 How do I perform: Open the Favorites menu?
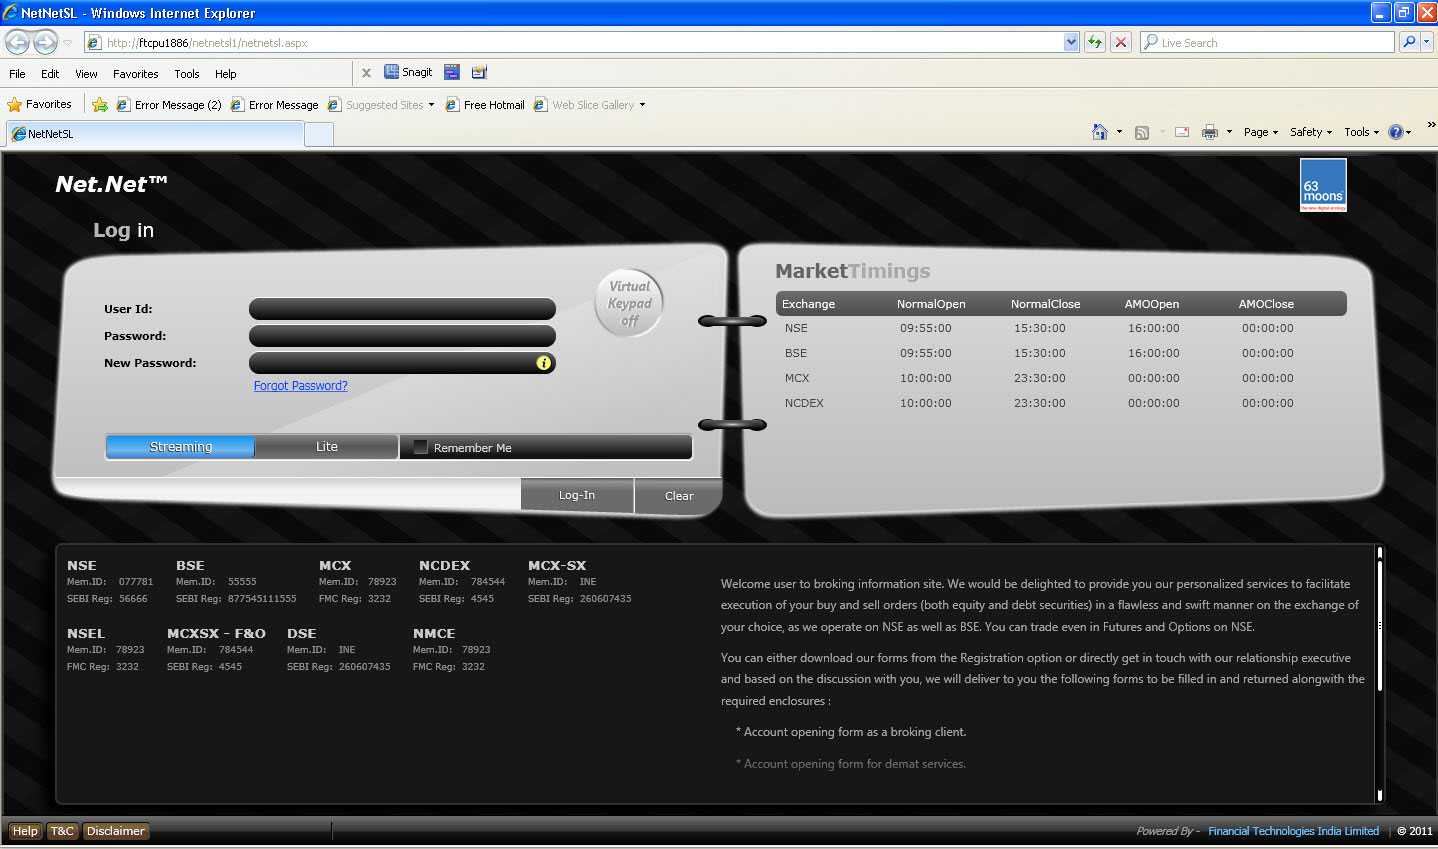click(135, 73)
